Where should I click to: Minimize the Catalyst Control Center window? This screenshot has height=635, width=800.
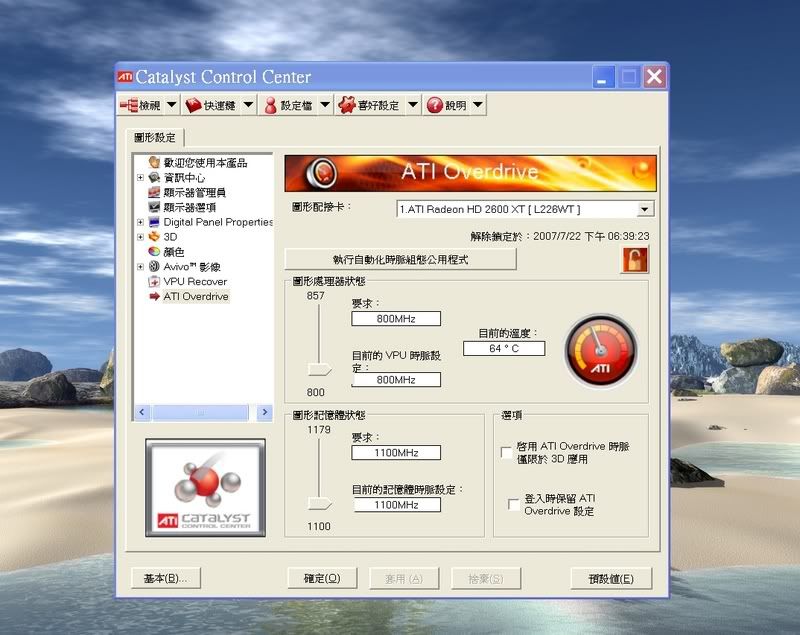point(603,78)
